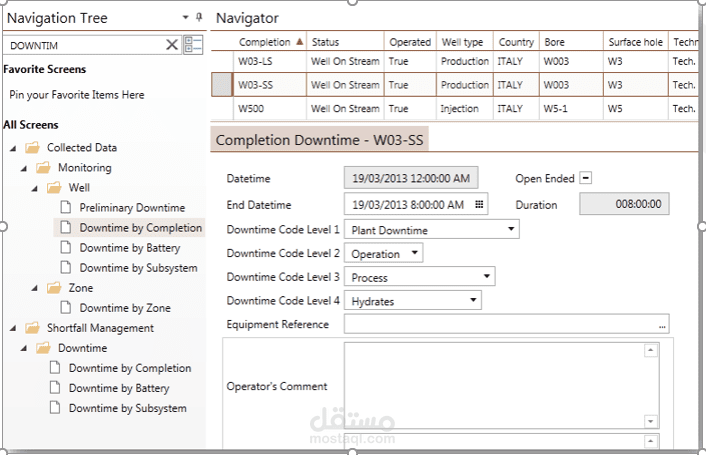The width and height of the screenshot is (706, 455).
Task: Open Downtime by Battery under Well
Action: [130, 248]
